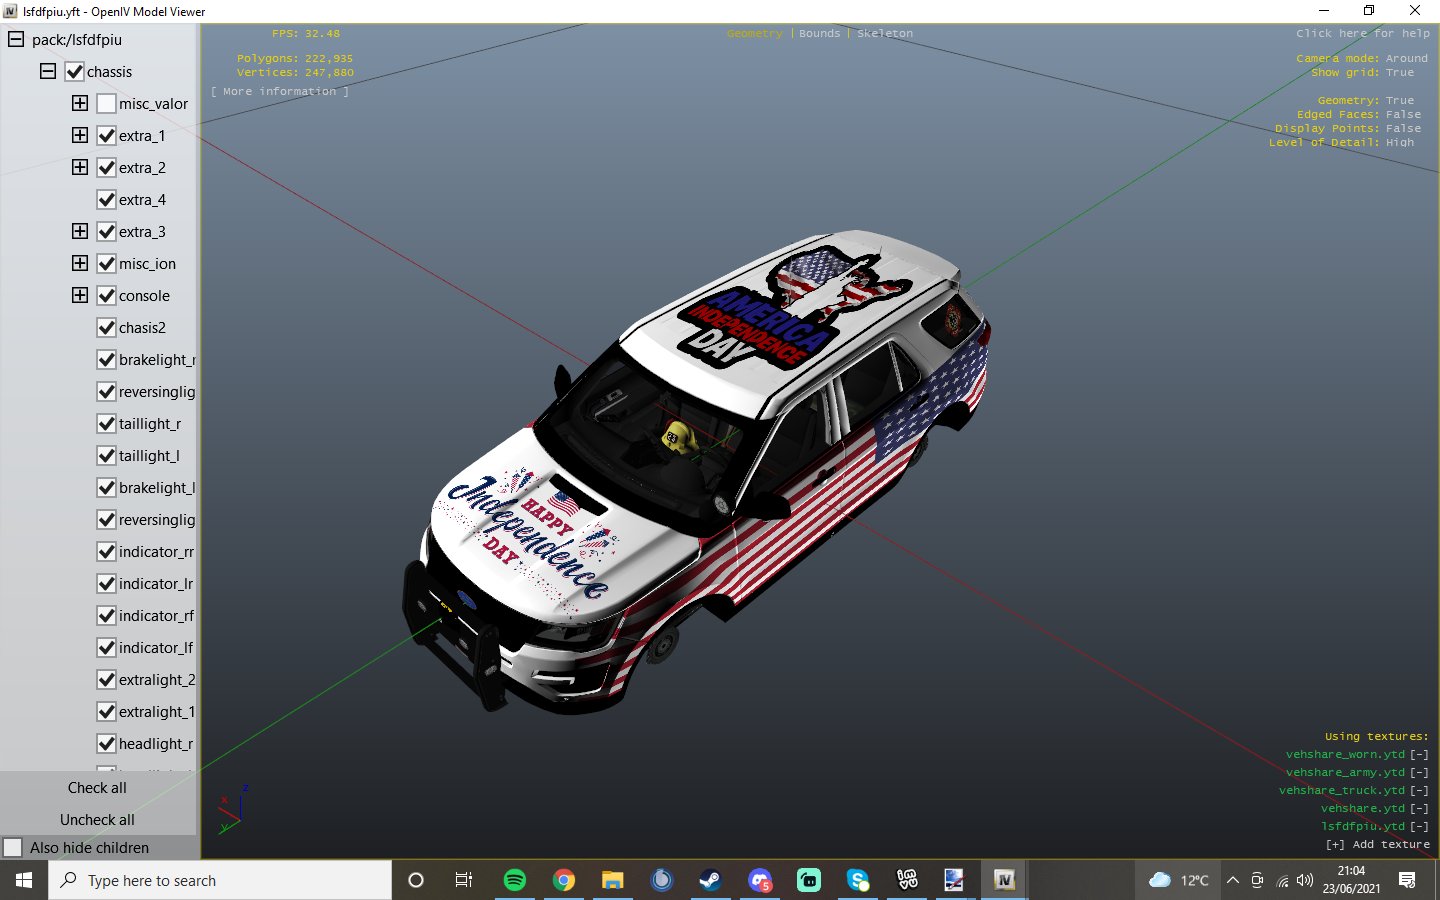Open Google Chrome from the taskbar
Viewport: 1440px width, 900px height.
click(564, 880)
